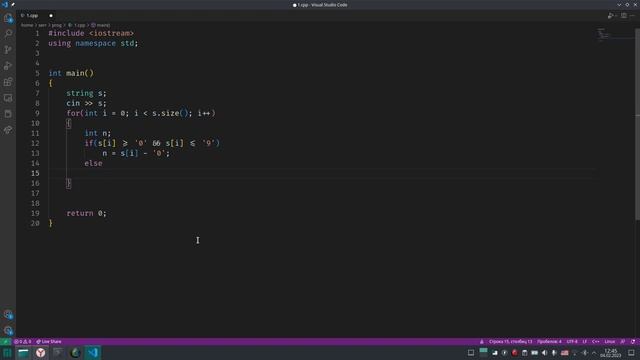640x360 pixels.
Task: Open the notifications bell in the status bar
Action: 633,342
